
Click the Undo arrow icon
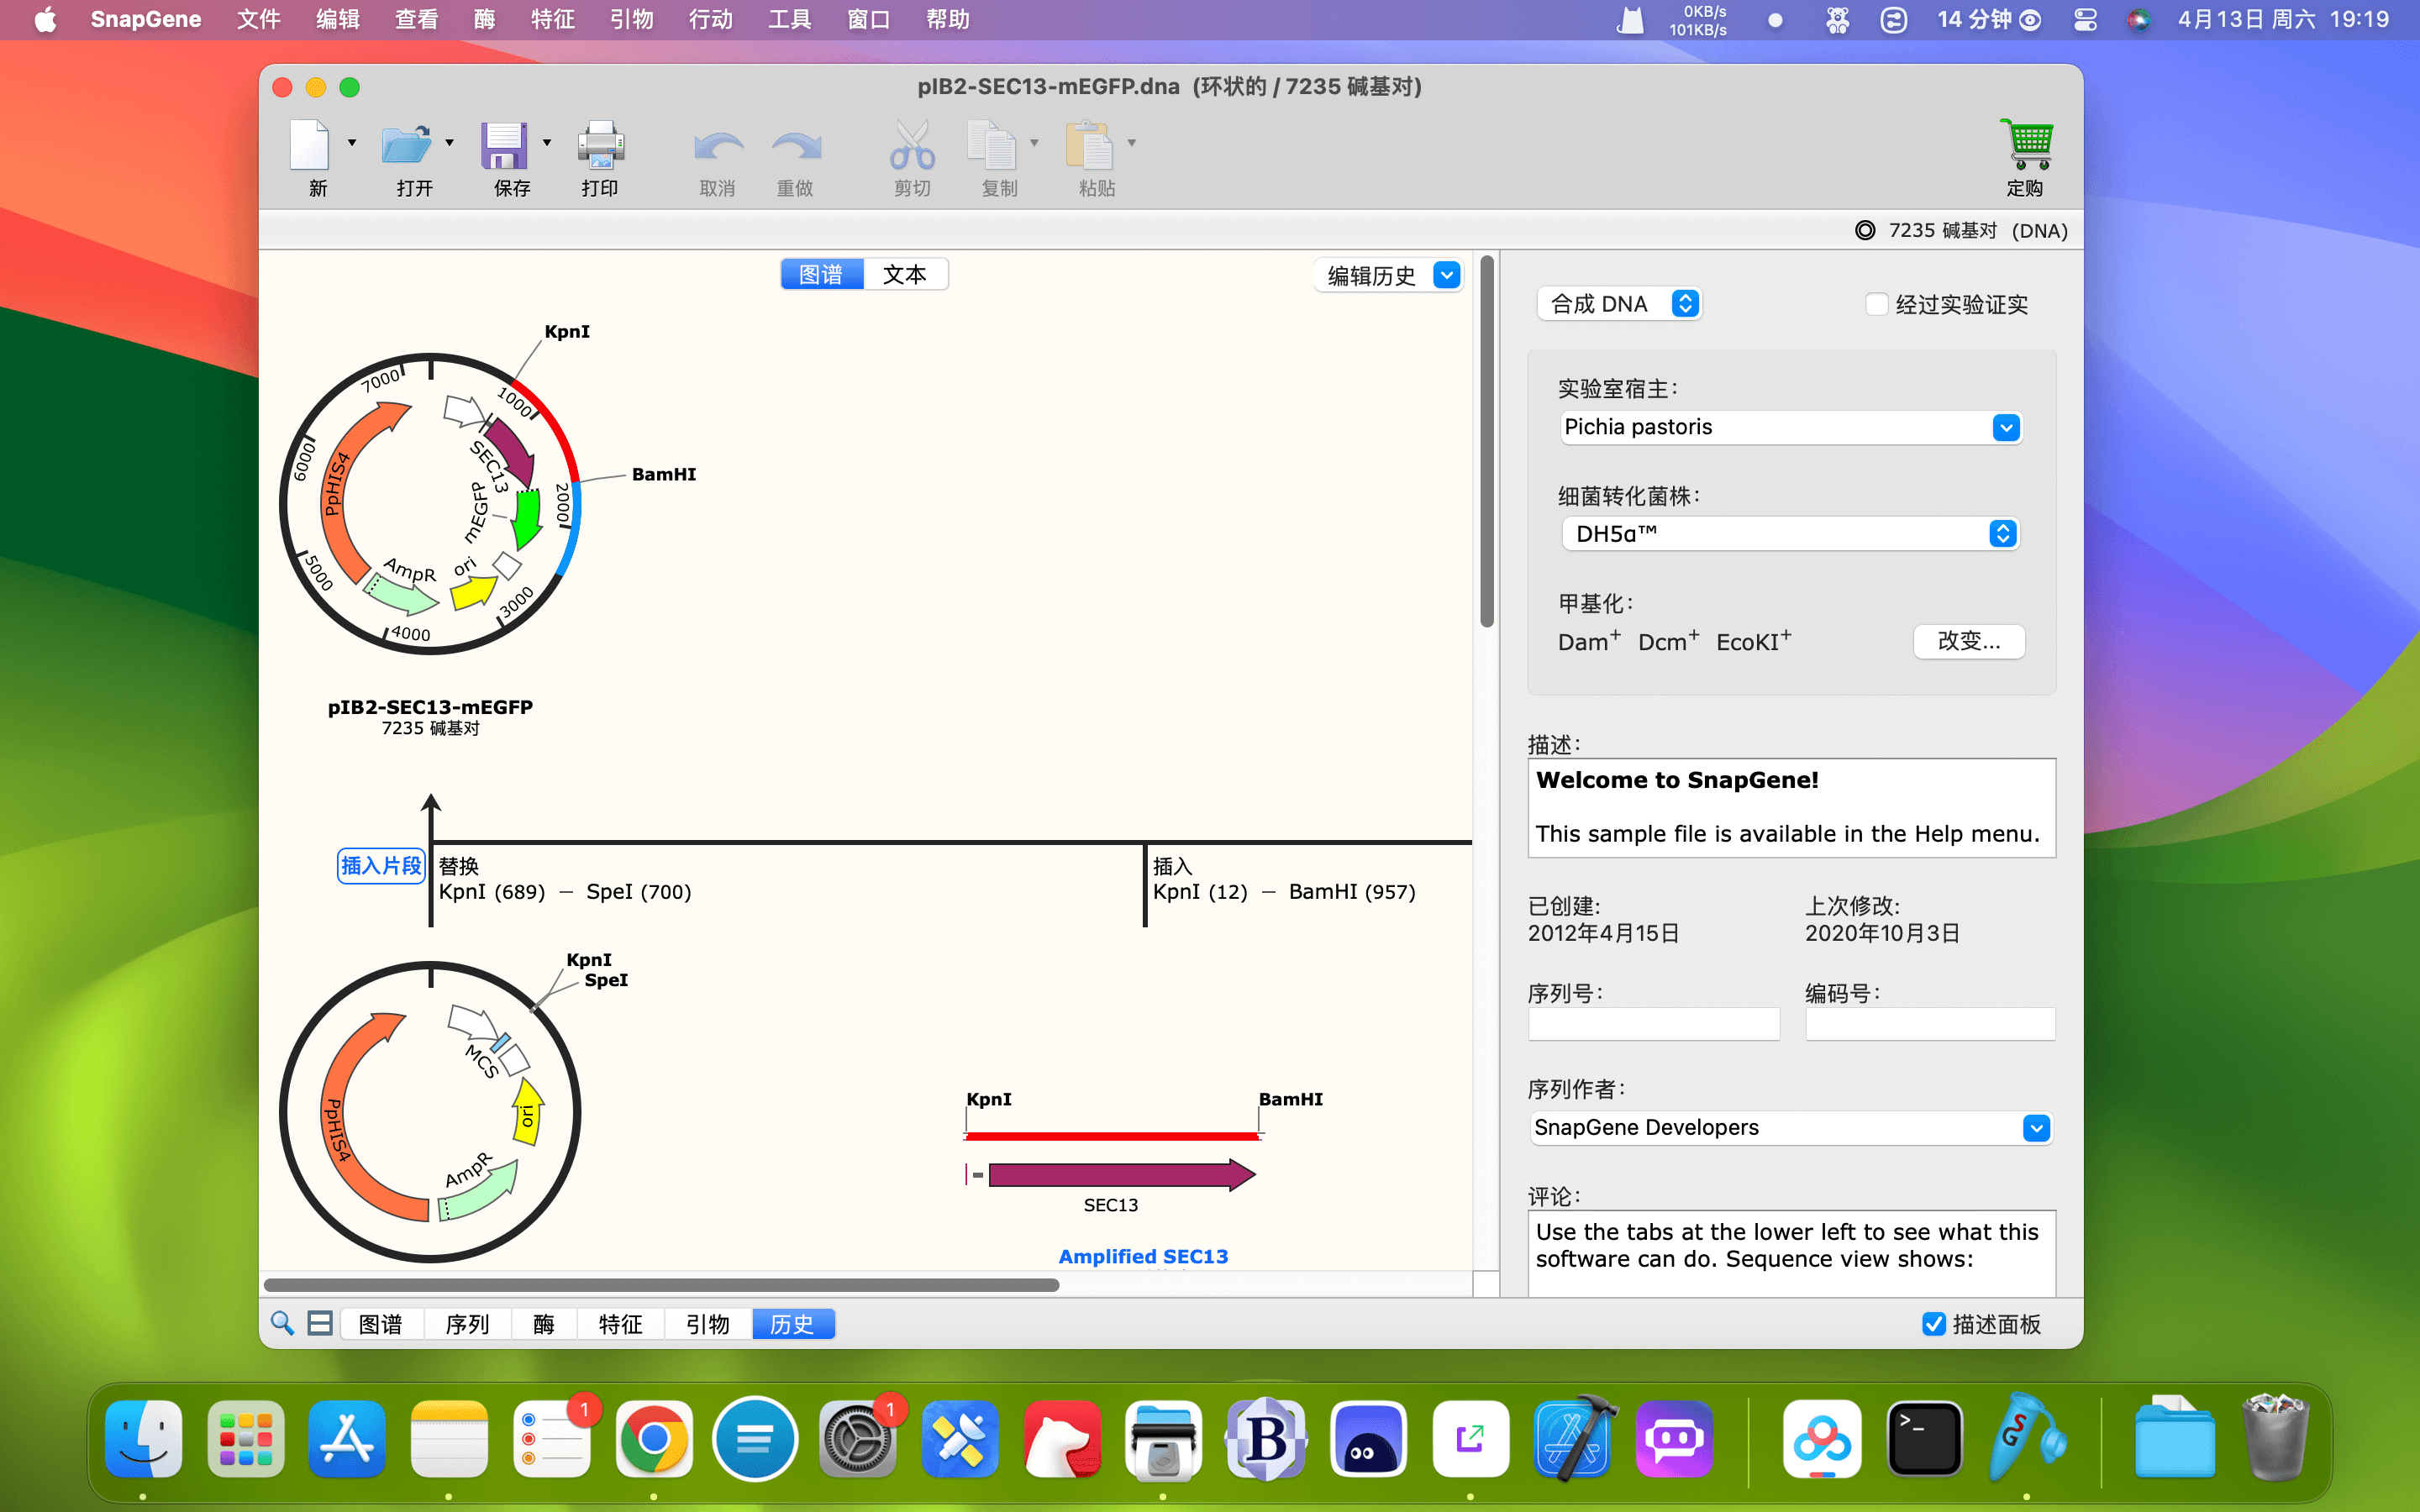pos(718,147)
